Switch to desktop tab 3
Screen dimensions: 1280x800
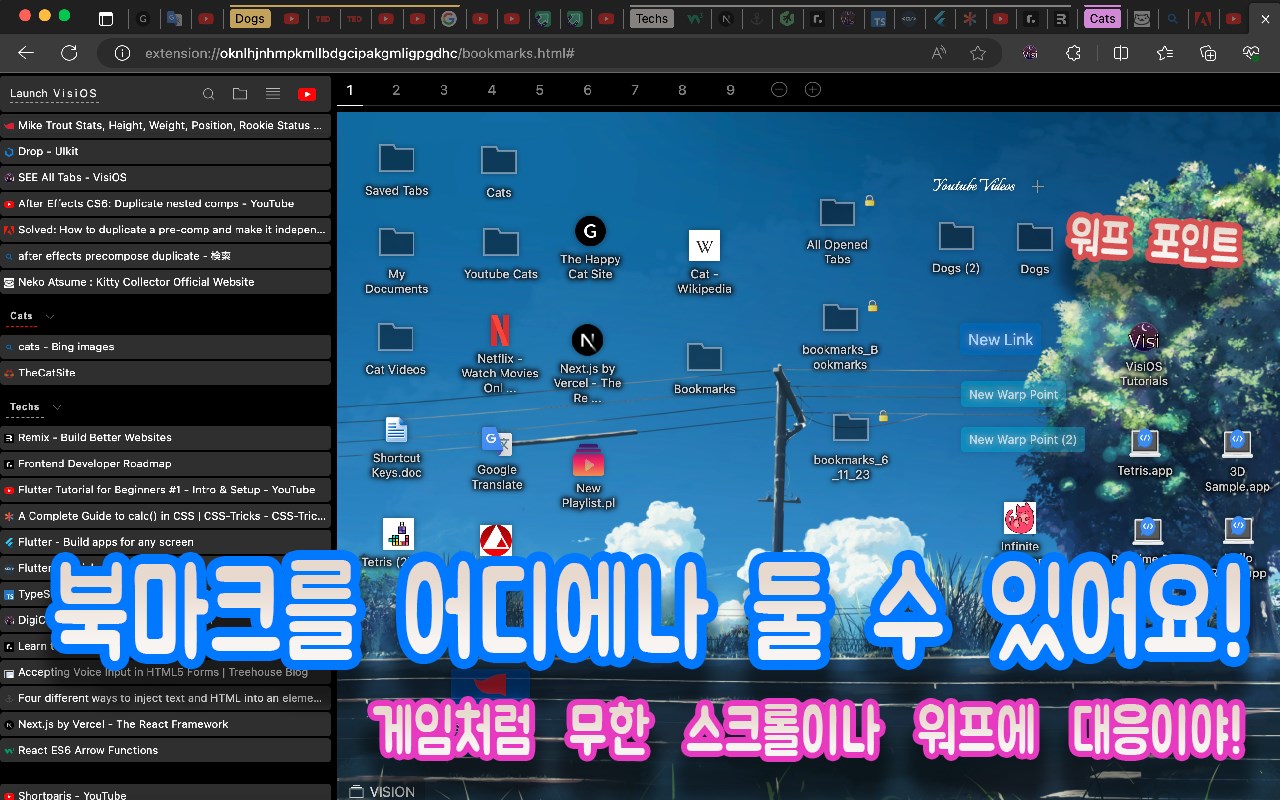(x=444, y=90)
